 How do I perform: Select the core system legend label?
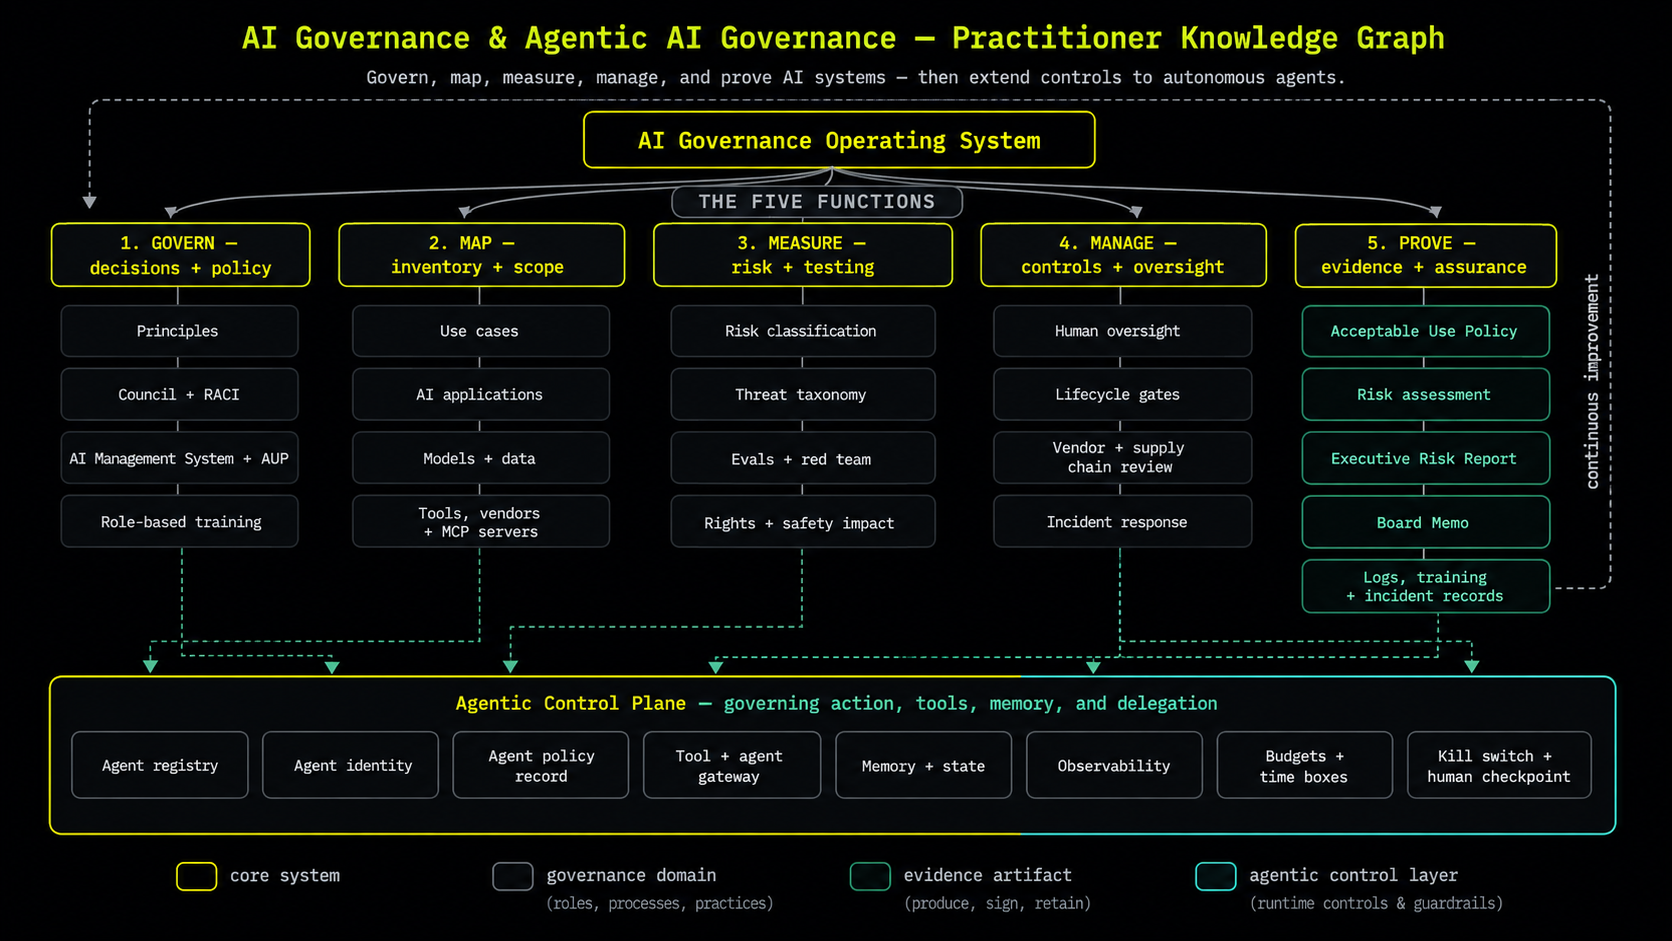pos(285,875)
